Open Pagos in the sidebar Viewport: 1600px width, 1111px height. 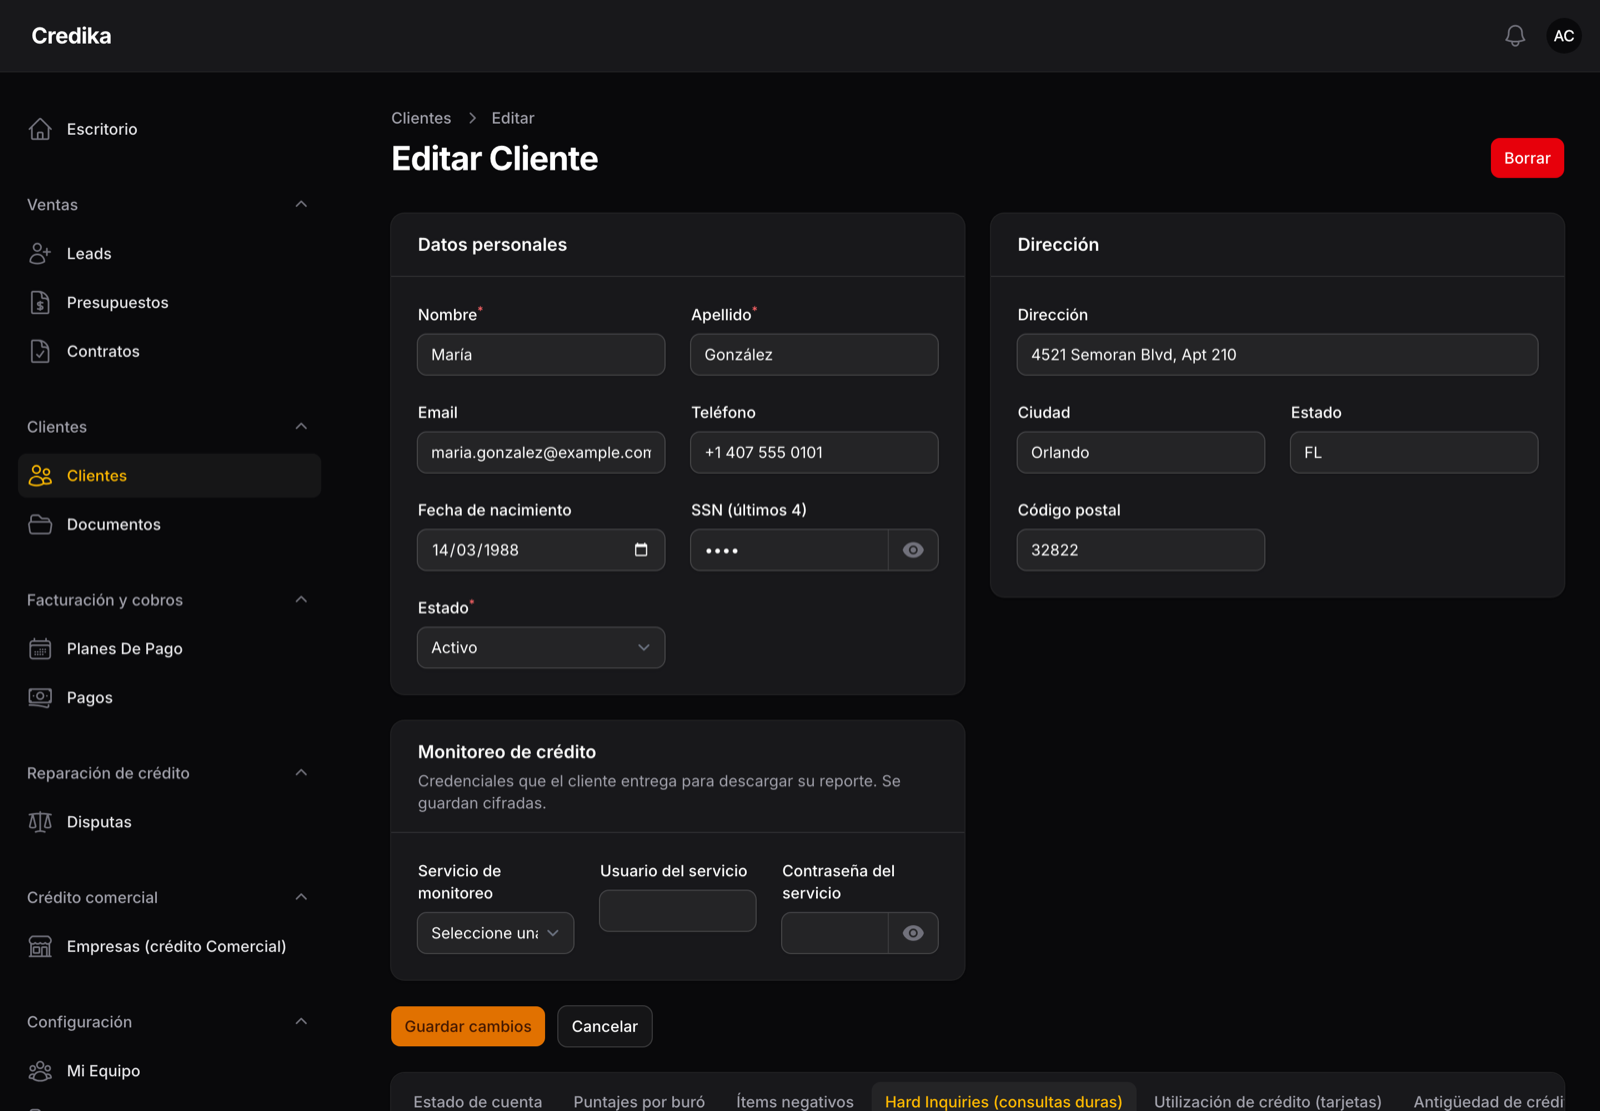pyautogui.click(x=169, y=698)
